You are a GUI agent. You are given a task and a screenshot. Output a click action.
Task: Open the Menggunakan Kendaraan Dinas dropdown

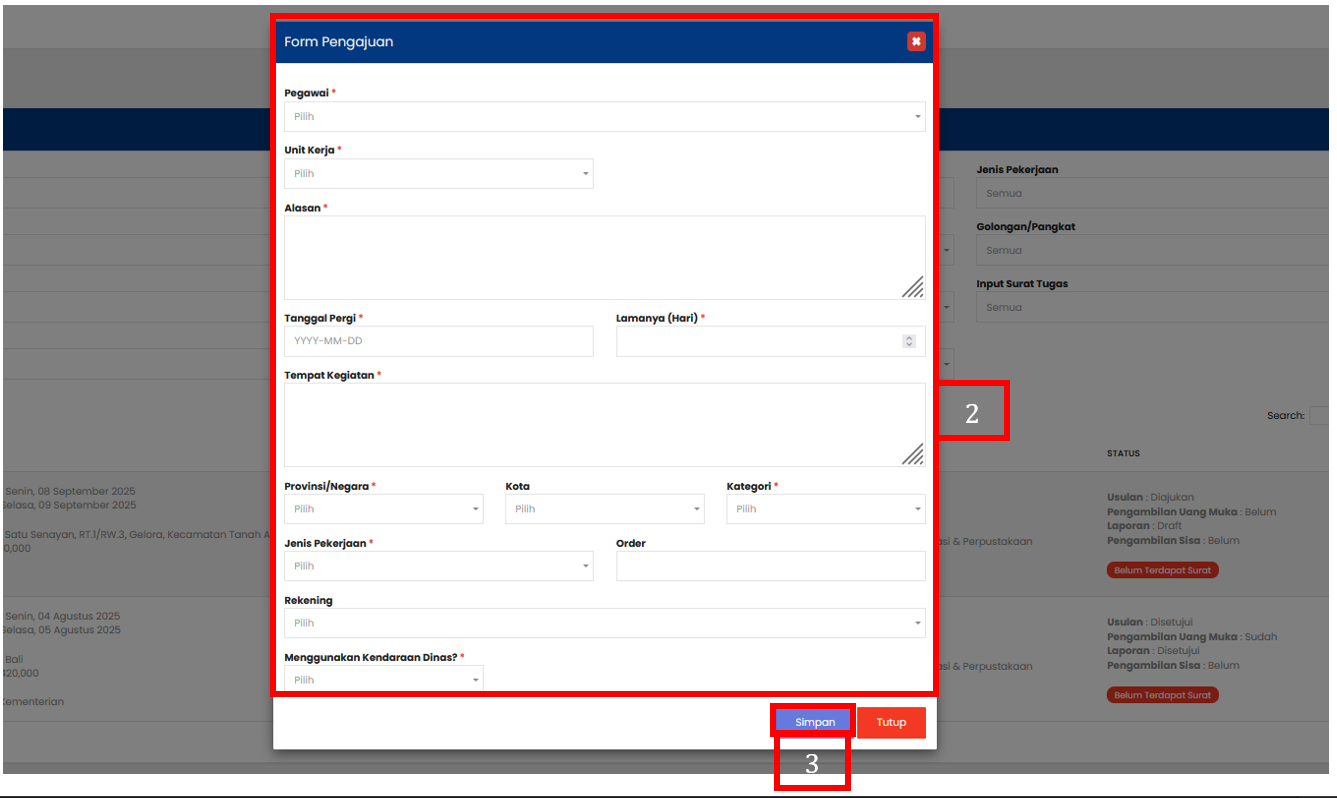383,679
